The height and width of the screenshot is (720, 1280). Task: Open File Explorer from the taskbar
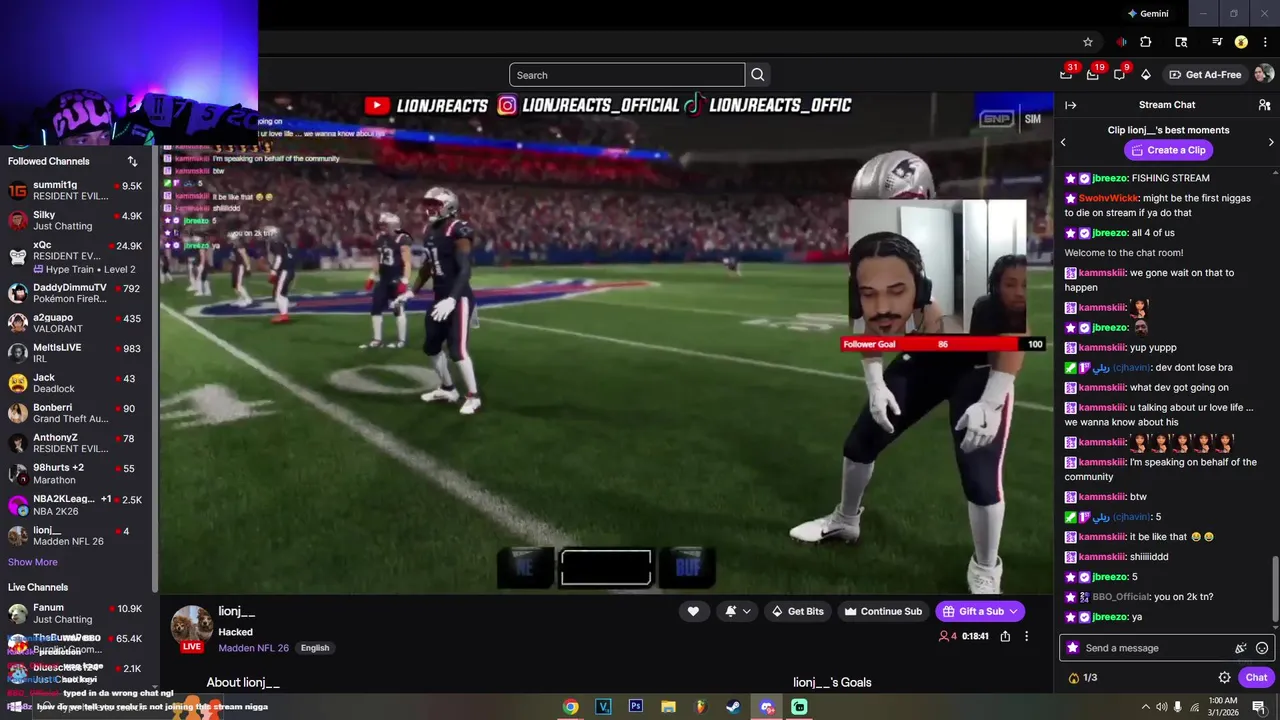tap(668, 706)
